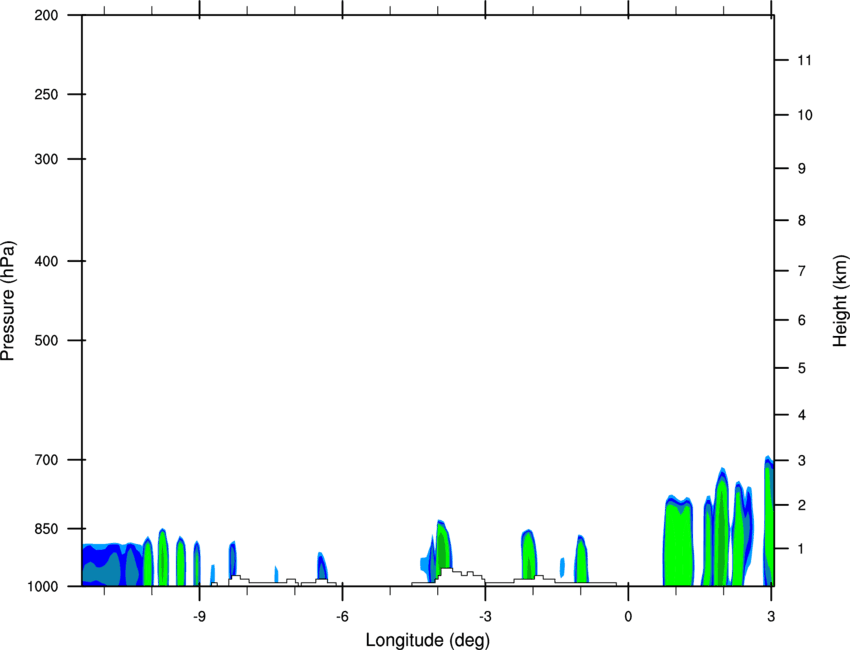Click the 'Longitude (deg)' axis title
Viewport: 850px width, 650px height.
(428, 640)
